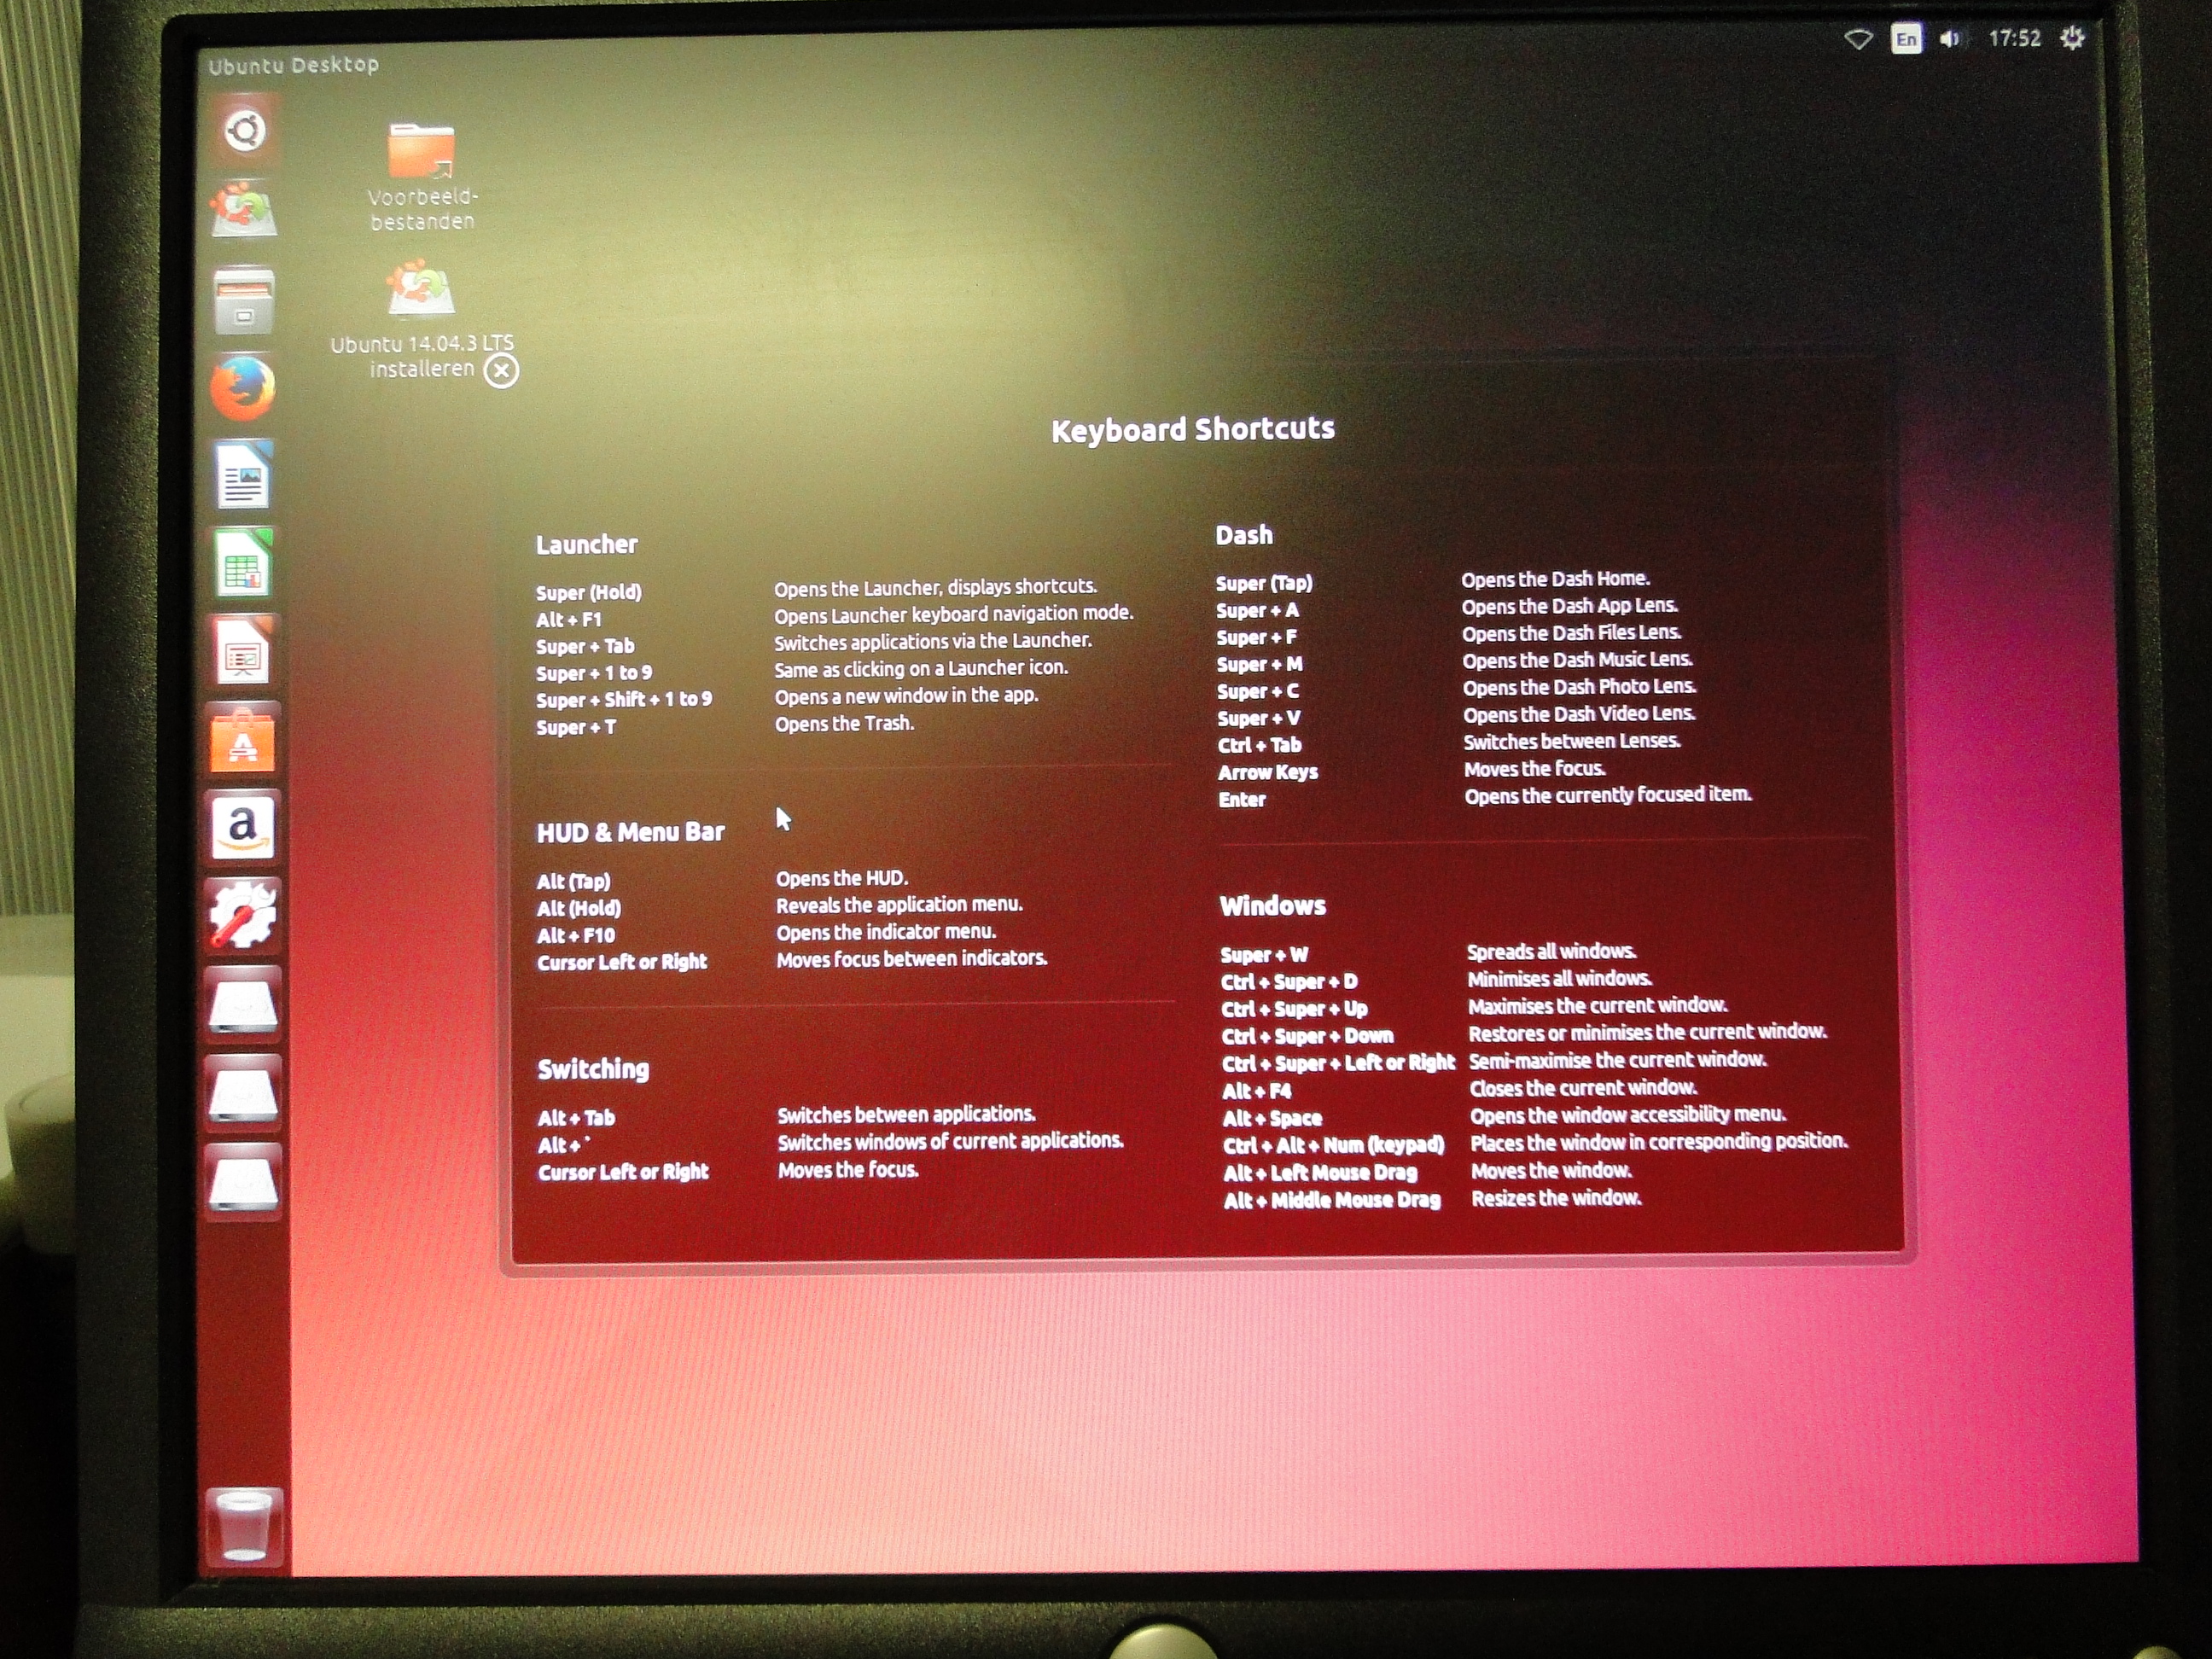
Task: Open the network indicator menu
Action: click(x=1858, y=40)
